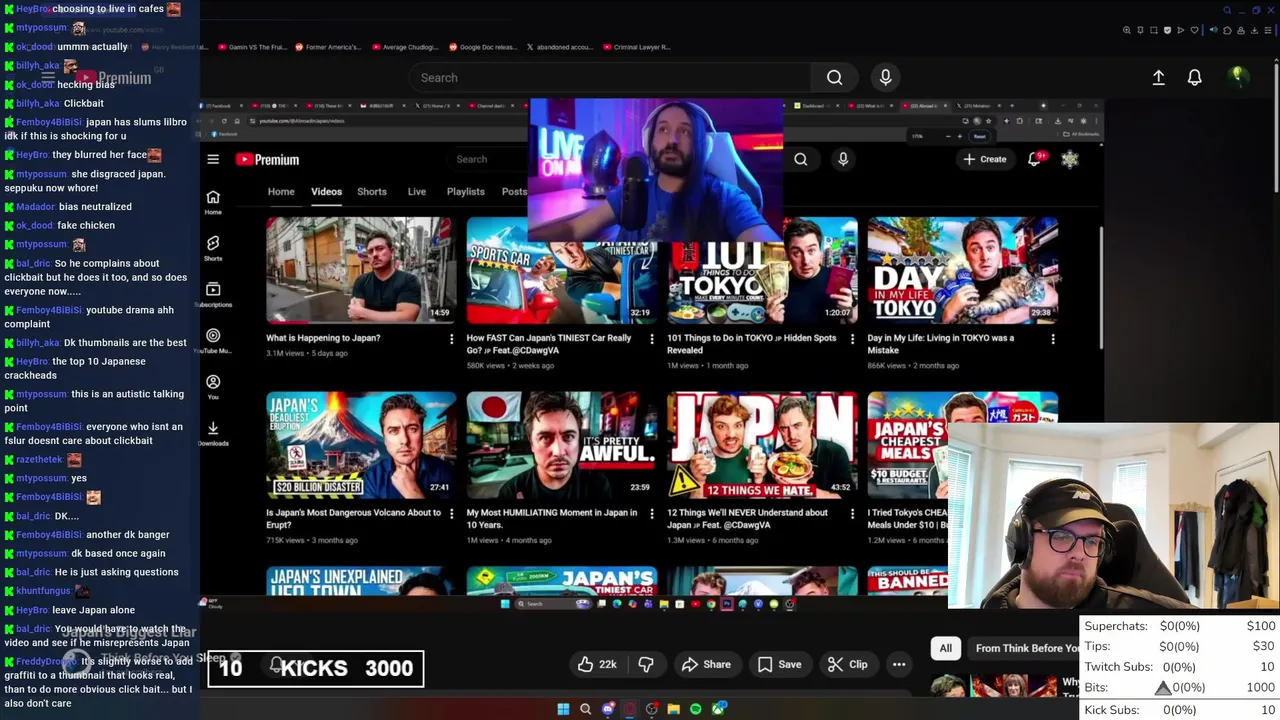Viewport: 1280px width, 720px height.
Task: Click the browser ad-blocker shield icon
Action: click(x=1167, y=30)
